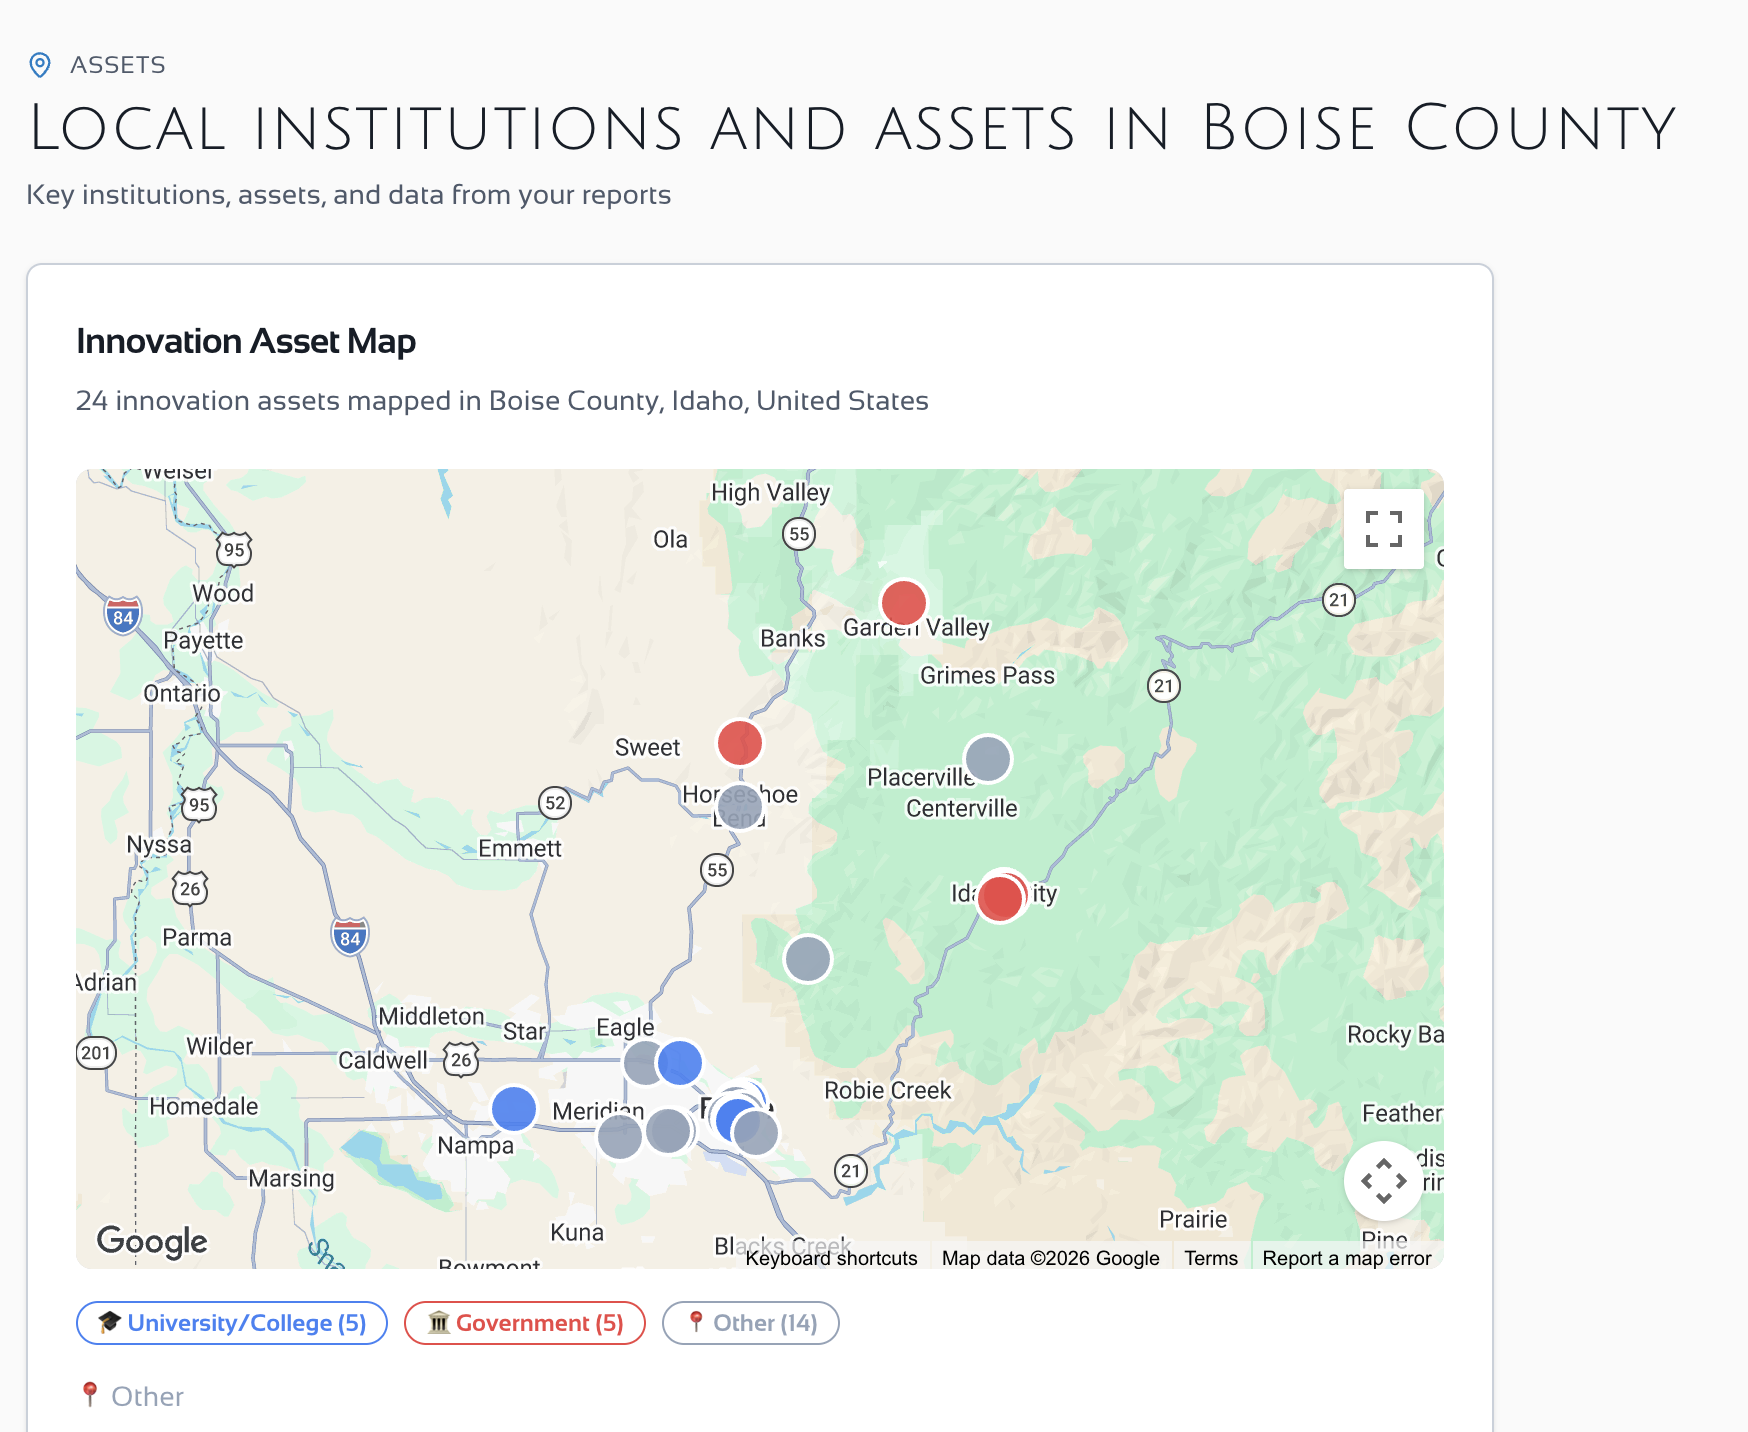
Task: Open Keyboard shortcuts for the map
Action: tap(831, 1258)
